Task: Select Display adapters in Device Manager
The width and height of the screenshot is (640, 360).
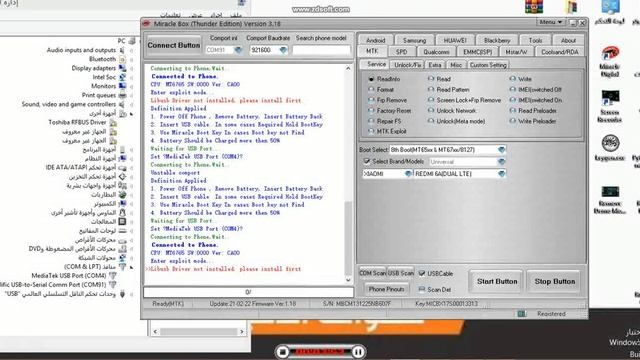Action: [93, 68]
